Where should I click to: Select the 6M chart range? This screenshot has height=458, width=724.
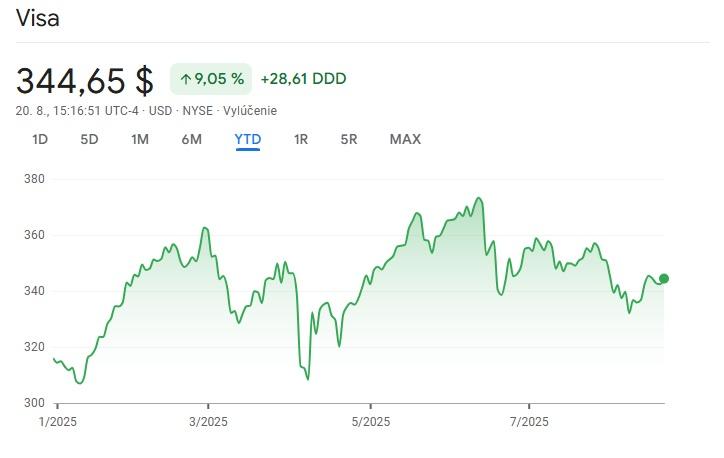192,140
